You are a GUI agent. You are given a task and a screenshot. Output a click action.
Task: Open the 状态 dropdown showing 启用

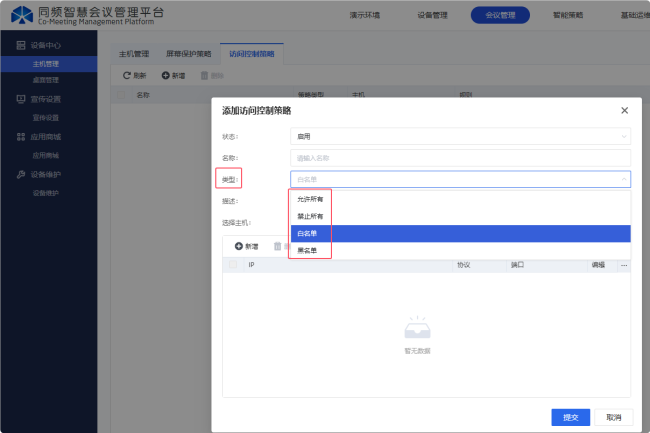click(x=460, y=136)
